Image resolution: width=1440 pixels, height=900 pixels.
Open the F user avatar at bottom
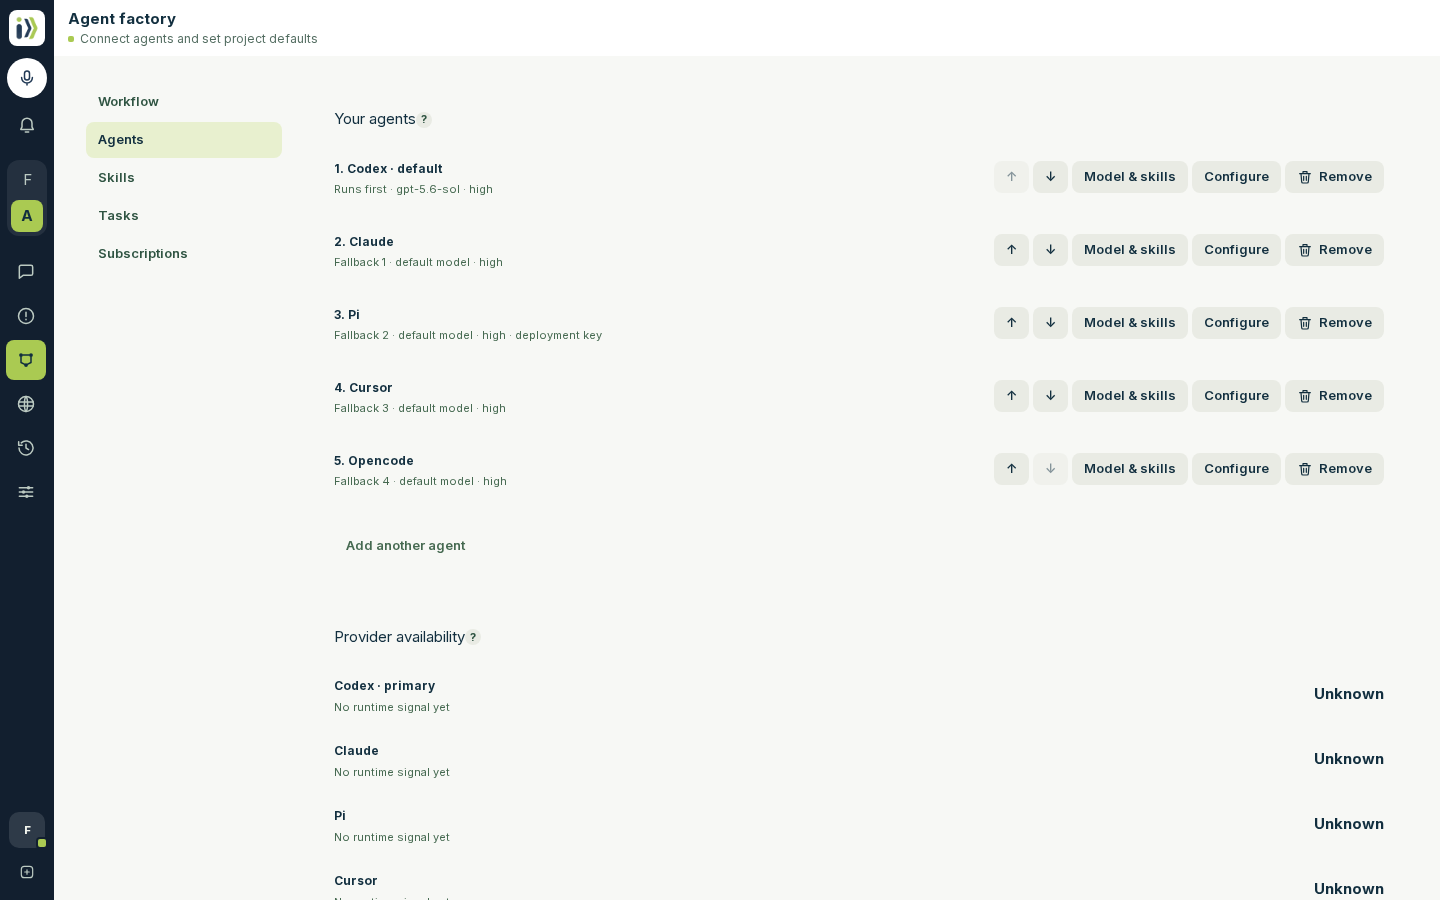tap(27, 830)
